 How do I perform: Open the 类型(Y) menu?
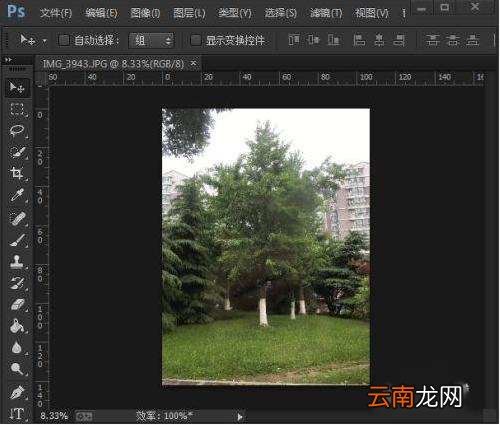click(235, 13)
